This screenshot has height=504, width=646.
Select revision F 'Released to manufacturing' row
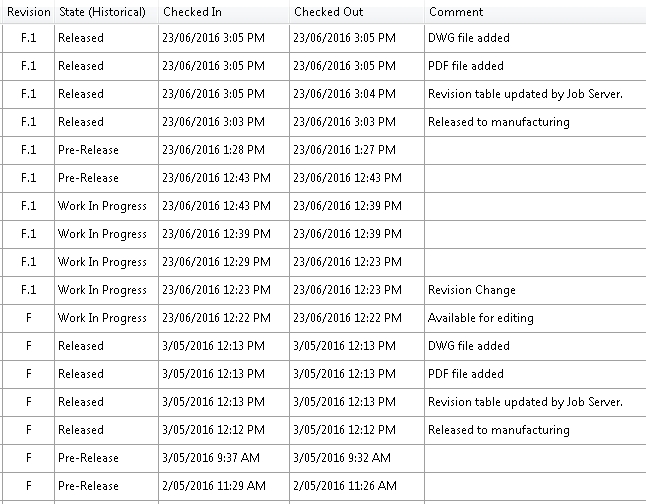(324, 430)
